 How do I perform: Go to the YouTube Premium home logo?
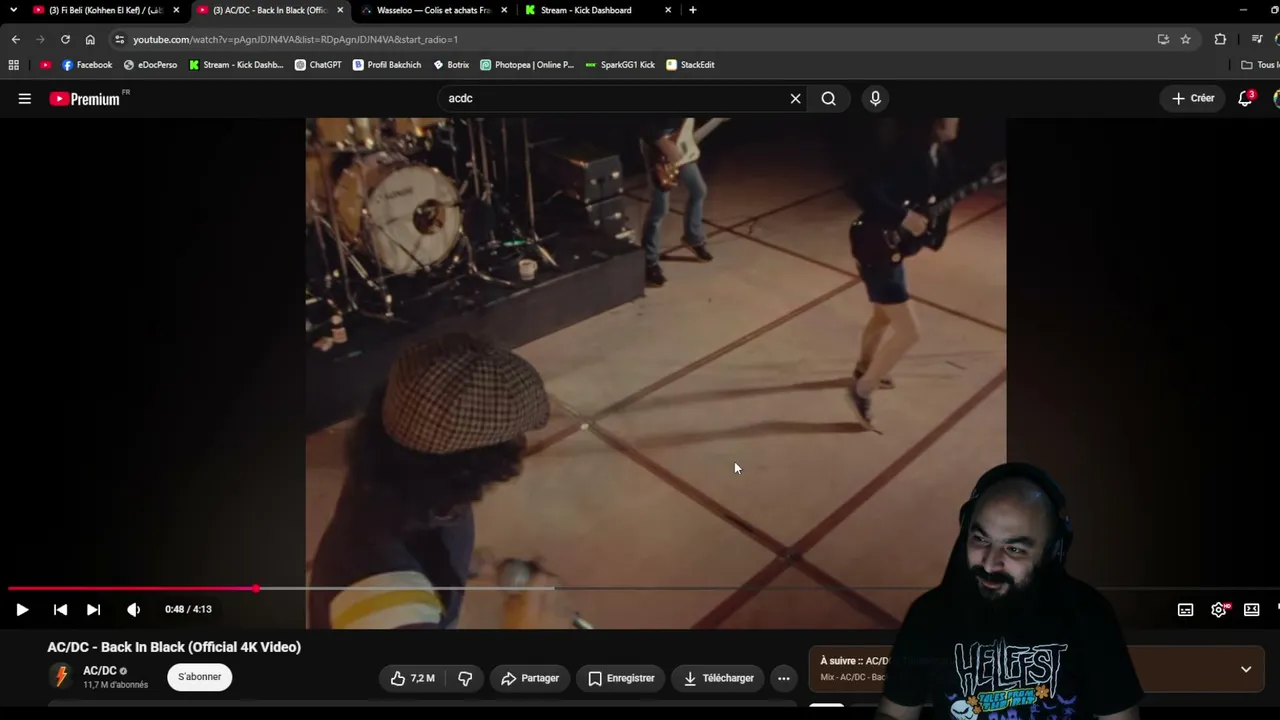coord(85,98)
